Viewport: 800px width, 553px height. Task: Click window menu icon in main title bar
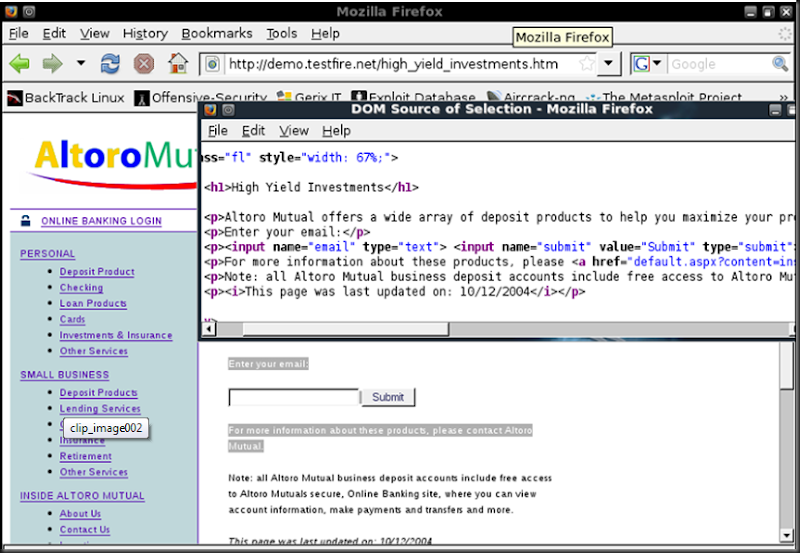(29, 11)
